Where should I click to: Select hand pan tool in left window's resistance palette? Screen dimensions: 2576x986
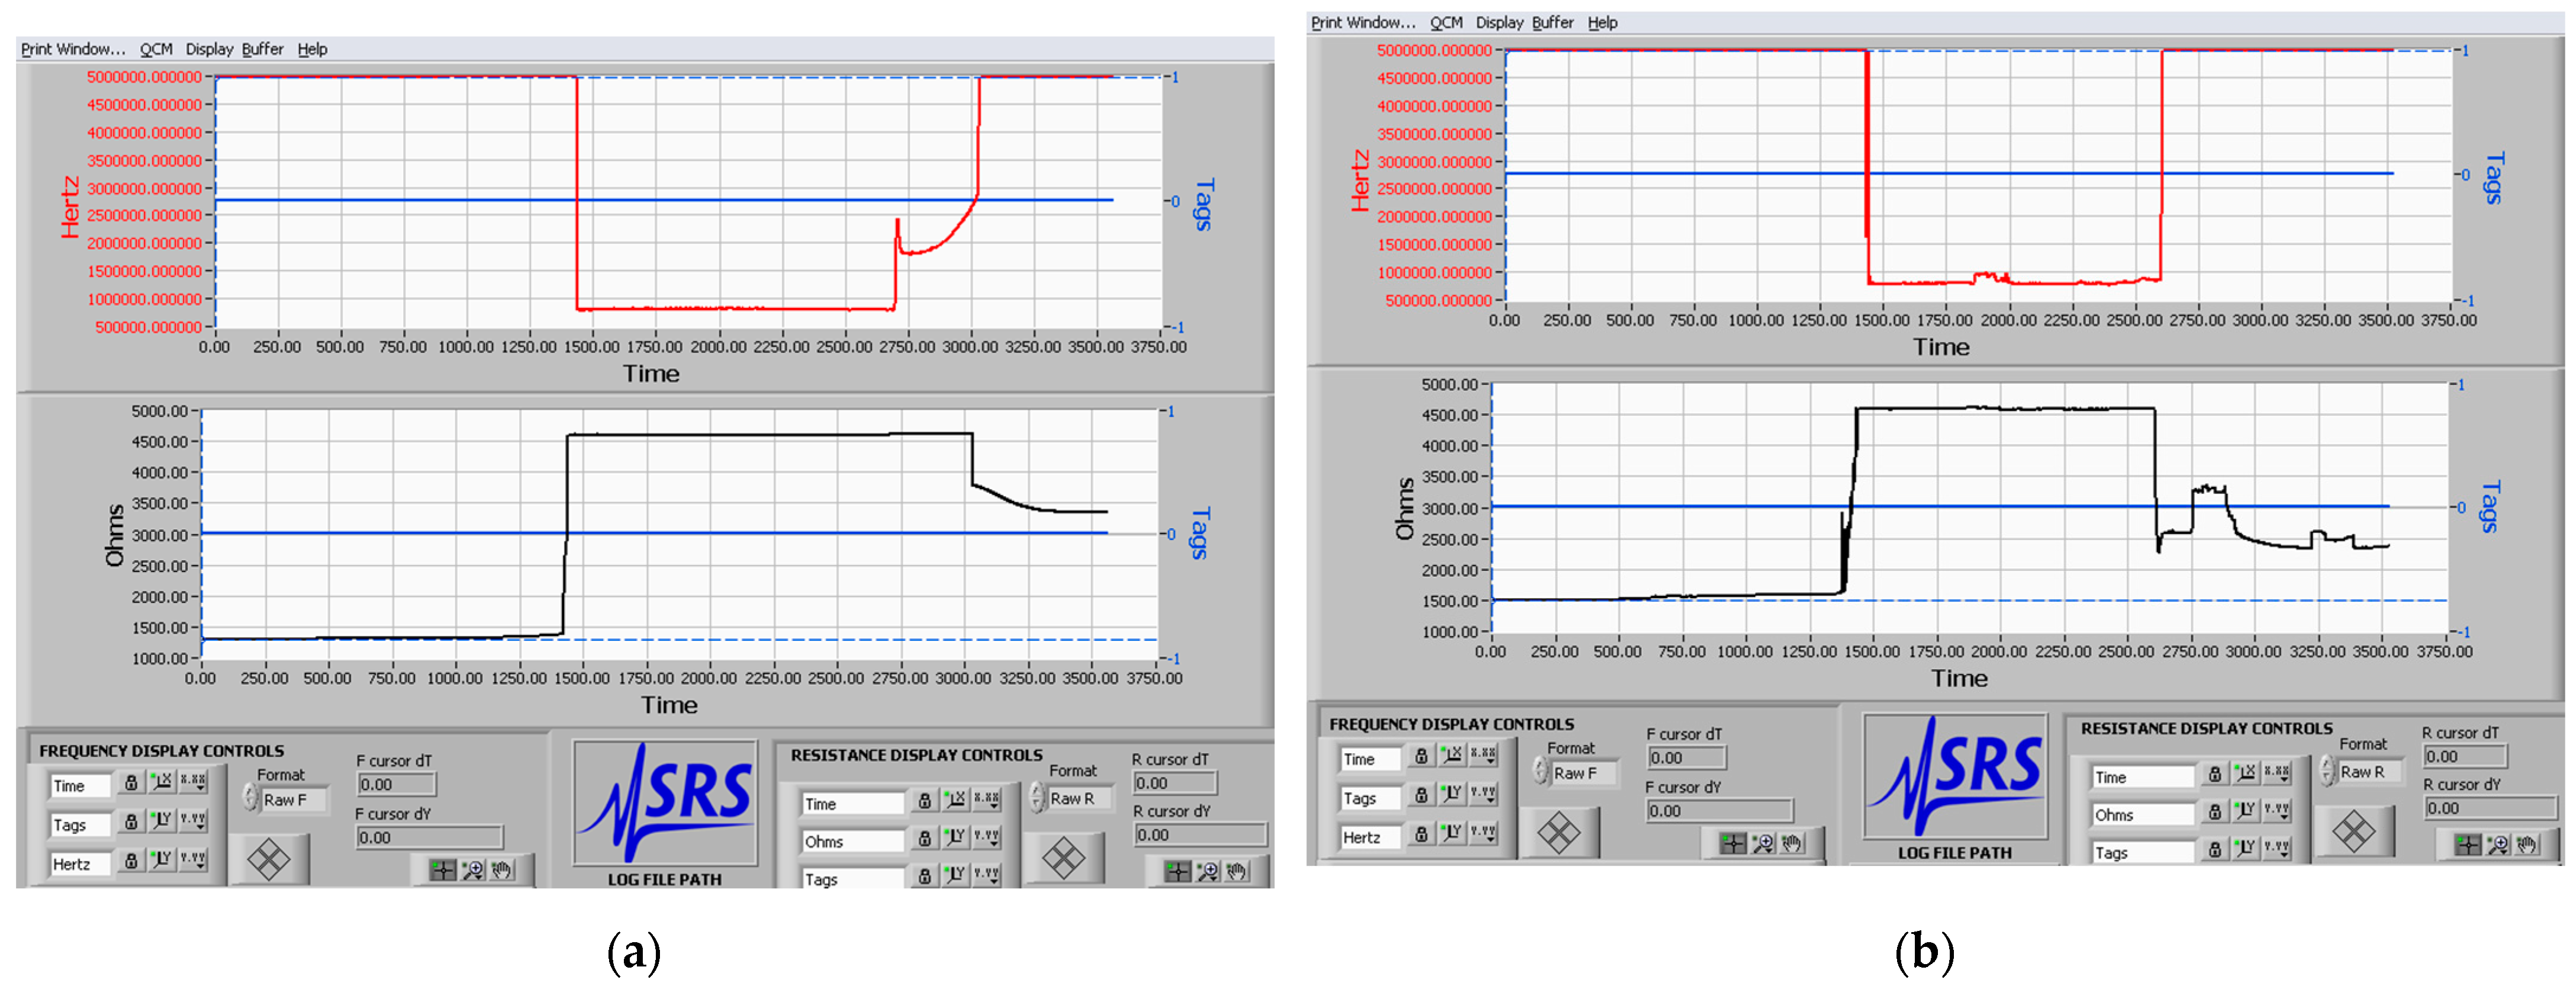click(x=1237, y=872)
